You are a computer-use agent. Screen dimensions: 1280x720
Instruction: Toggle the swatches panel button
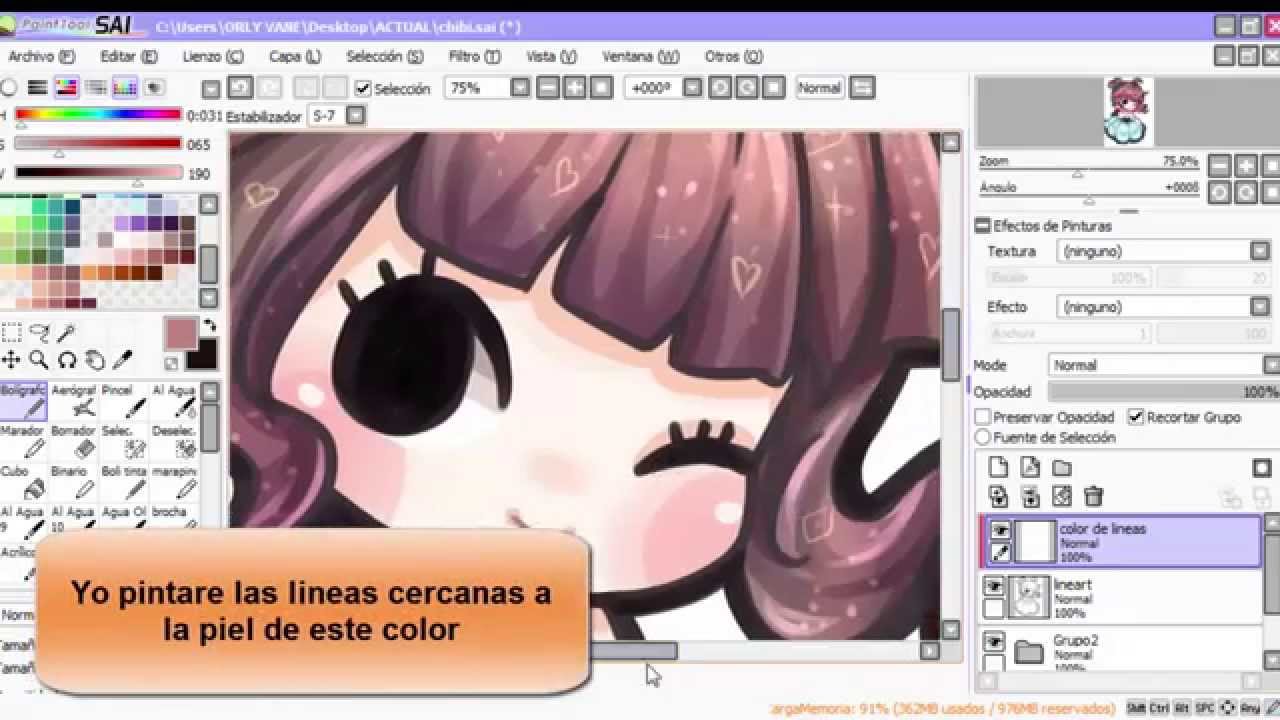pyautogui.click(x=124, y=88)
